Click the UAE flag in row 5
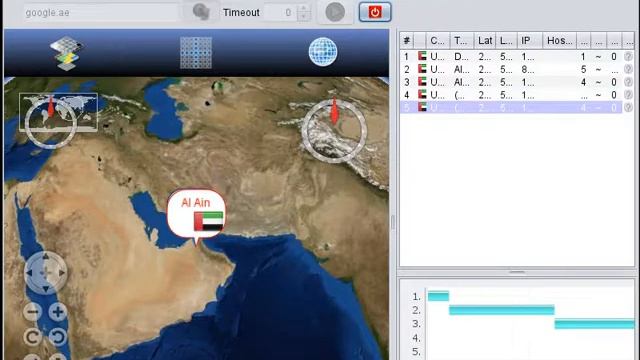Screen dimensions: 640x360 click(422, 107)
